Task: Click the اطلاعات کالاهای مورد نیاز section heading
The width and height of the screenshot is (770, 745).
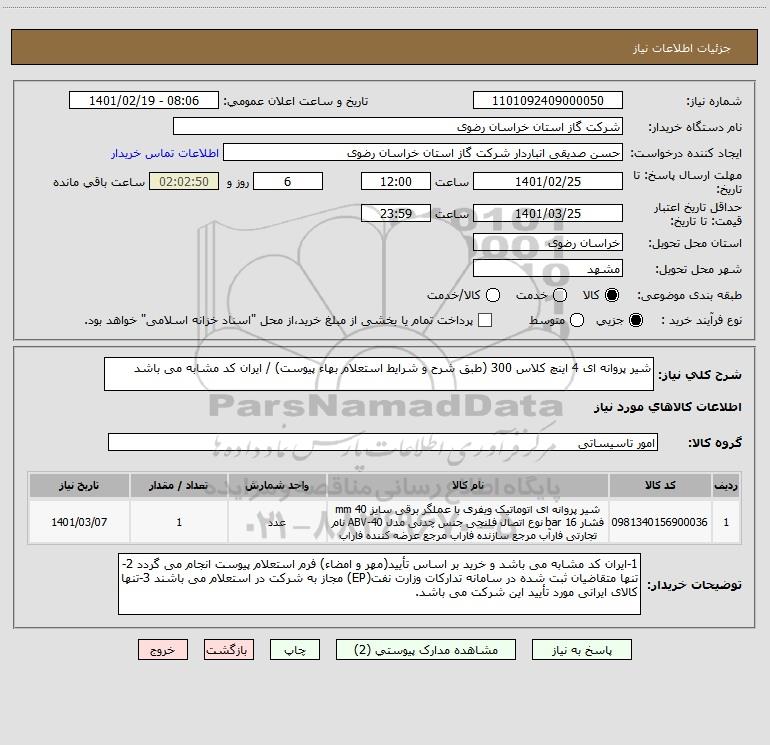Action: pyautogui.click(x=668, y=407)
